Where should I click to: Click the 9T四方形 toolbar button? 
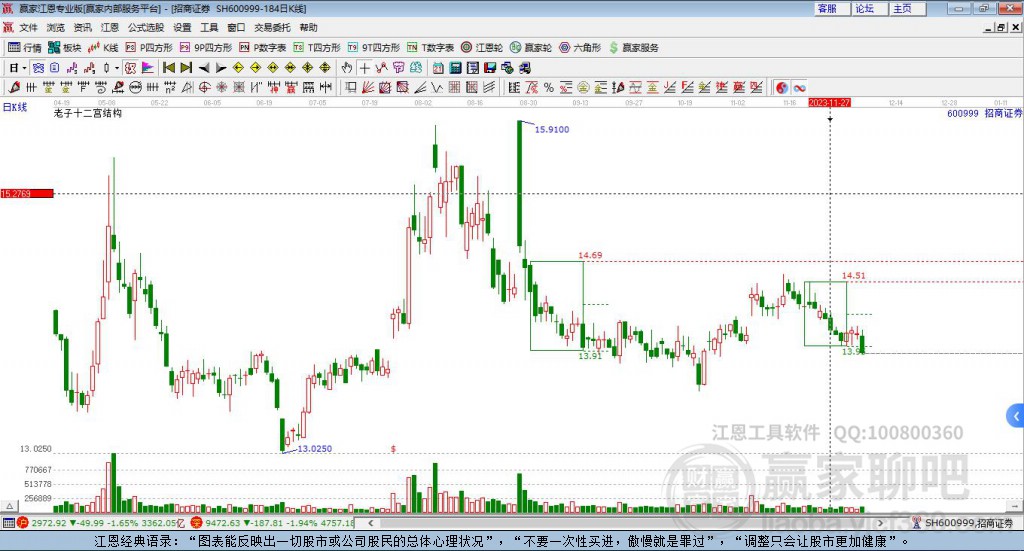[374, 48]
